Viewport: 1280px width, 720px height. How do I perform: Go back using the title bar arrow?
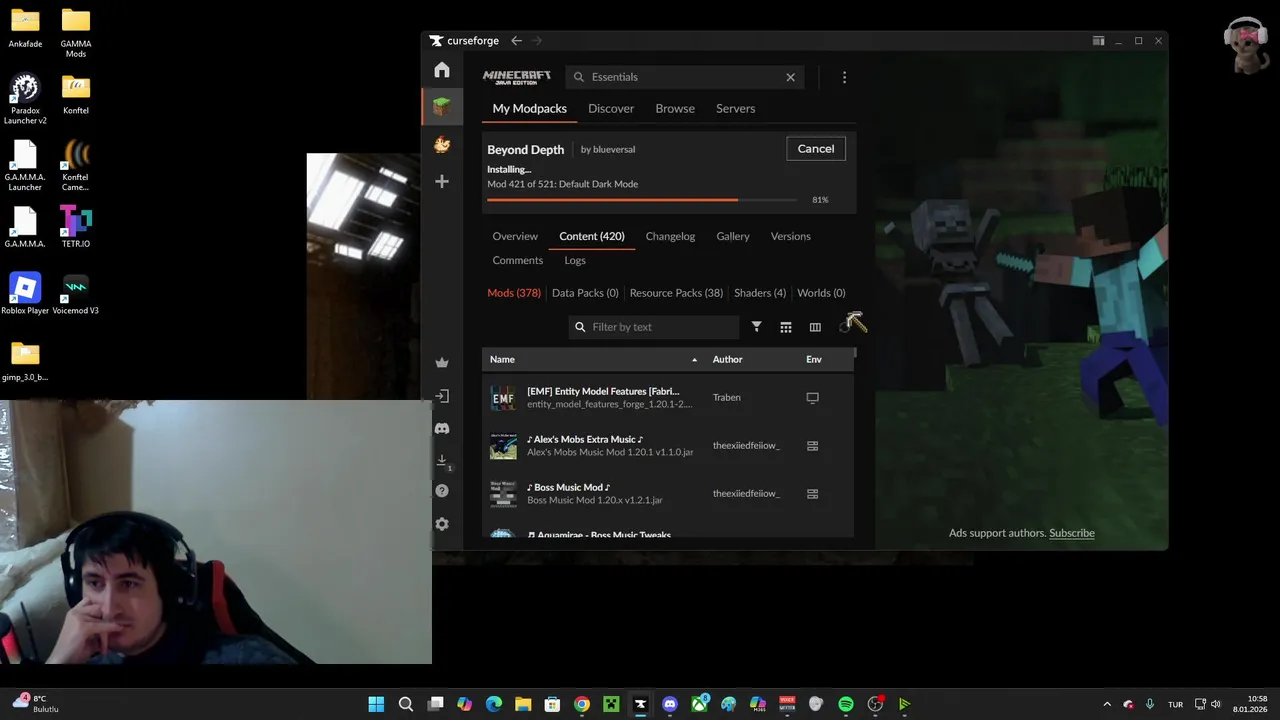coord(516,41)
